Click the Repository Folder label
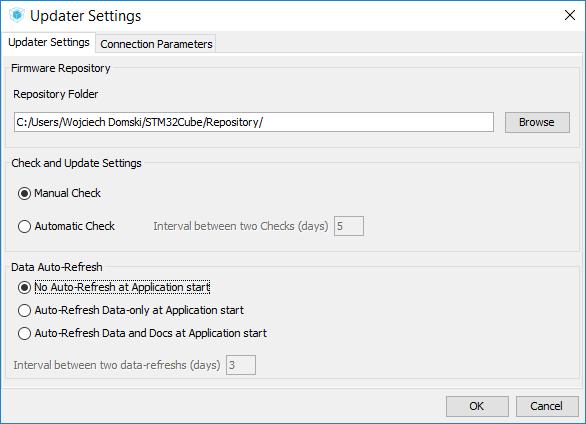The height and width of the screenshot is (424, 586). (56, 94)
